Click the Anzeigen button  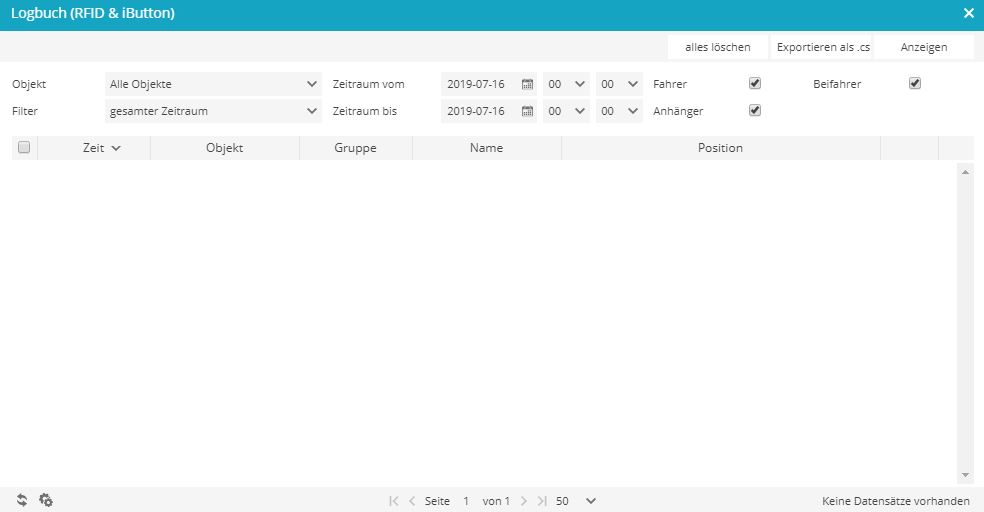click(924, 47)
